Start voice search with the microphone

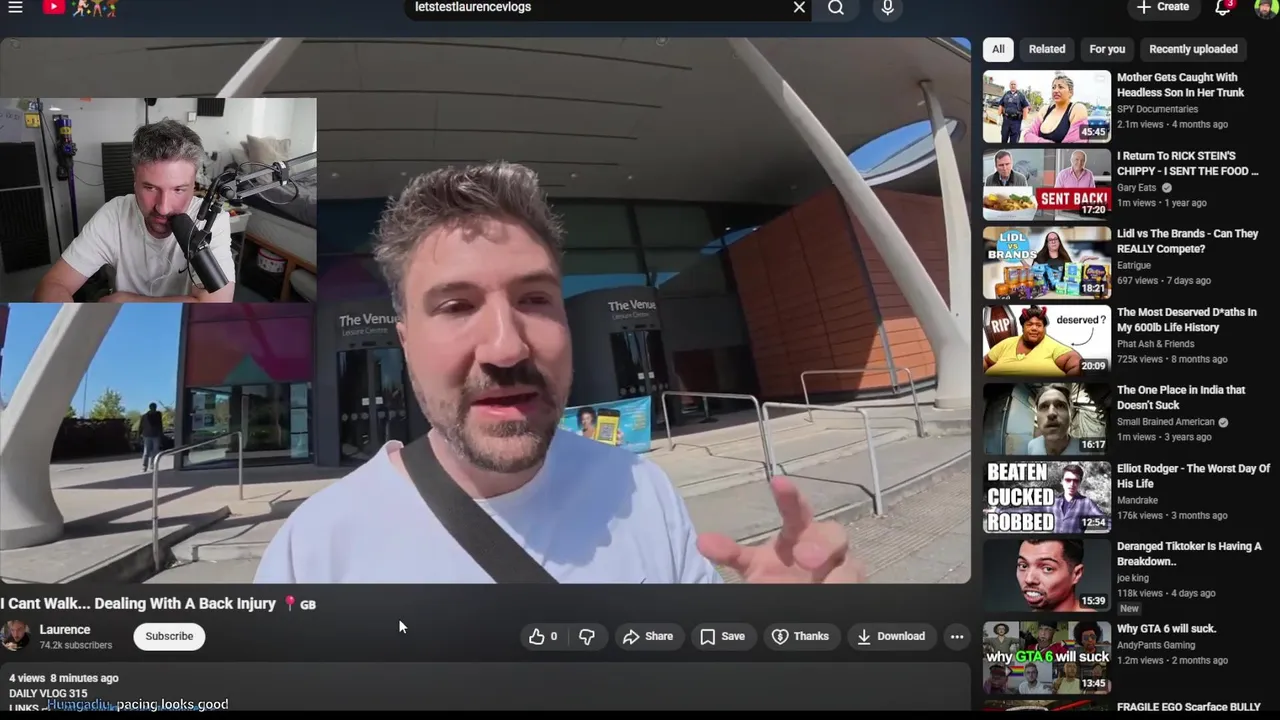887,7
